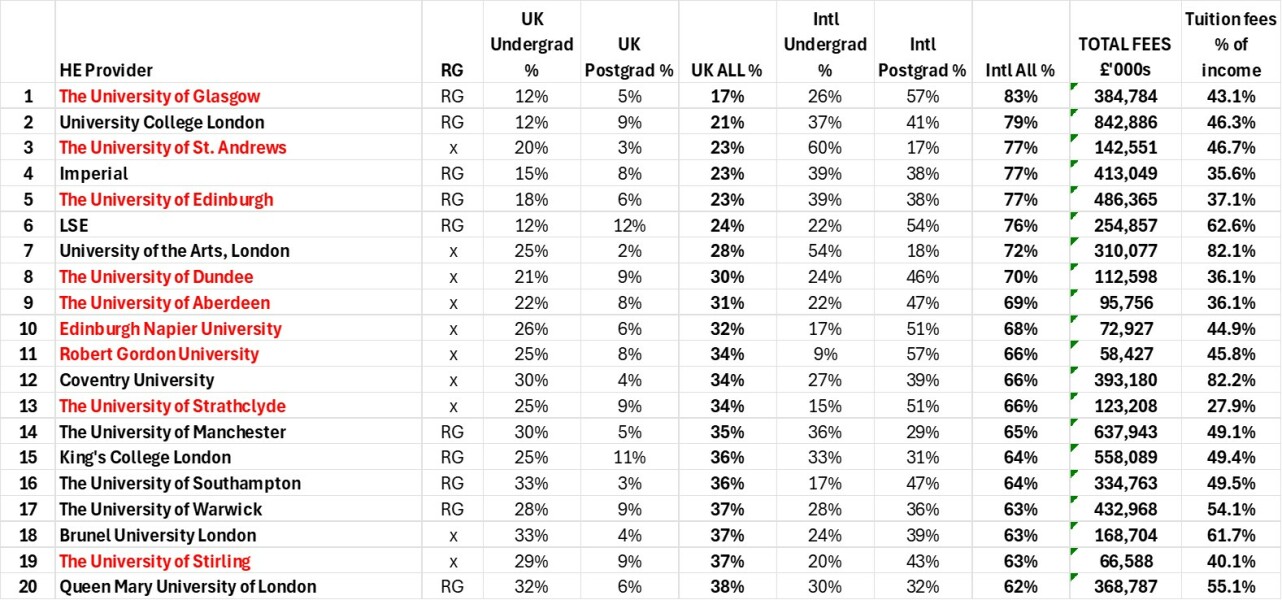Click the RG column header
The height and width of the screenshot is (600, 1282).
tap(452, 43)
